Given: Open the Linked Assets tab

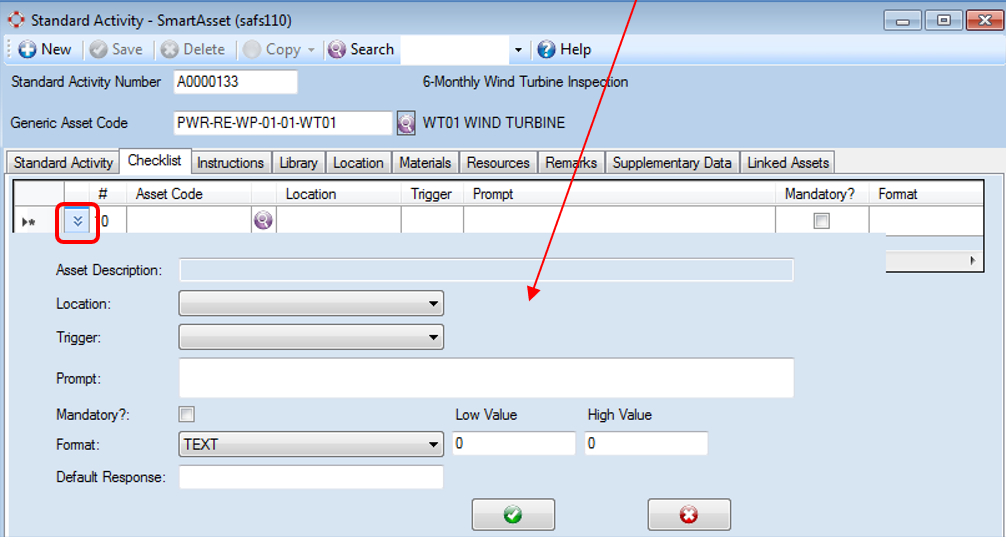Looking at the screenshot, I should pos(788,163).
